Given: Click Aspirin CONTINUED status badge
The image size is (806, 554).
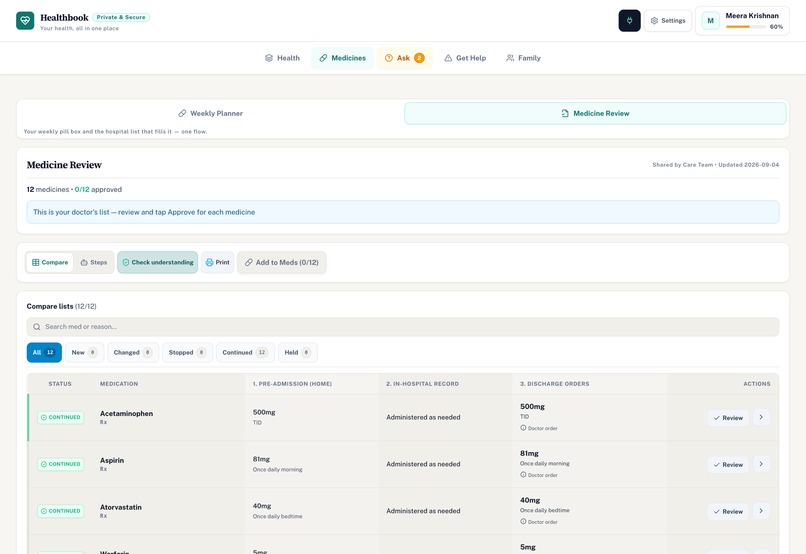Looking at the screenshot, I should pyautogui.click(x=61, y=464).
